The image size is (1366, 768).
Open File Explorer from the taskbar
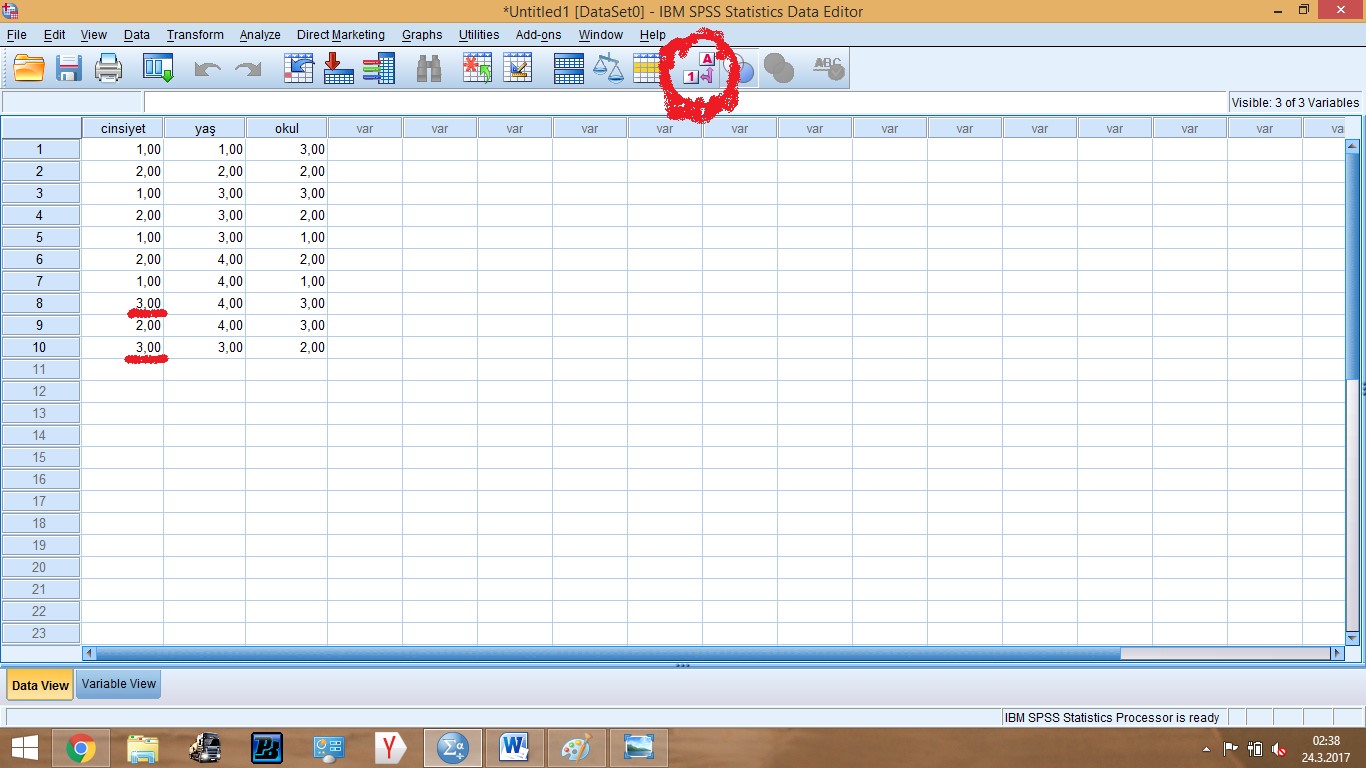click(142, 748)
